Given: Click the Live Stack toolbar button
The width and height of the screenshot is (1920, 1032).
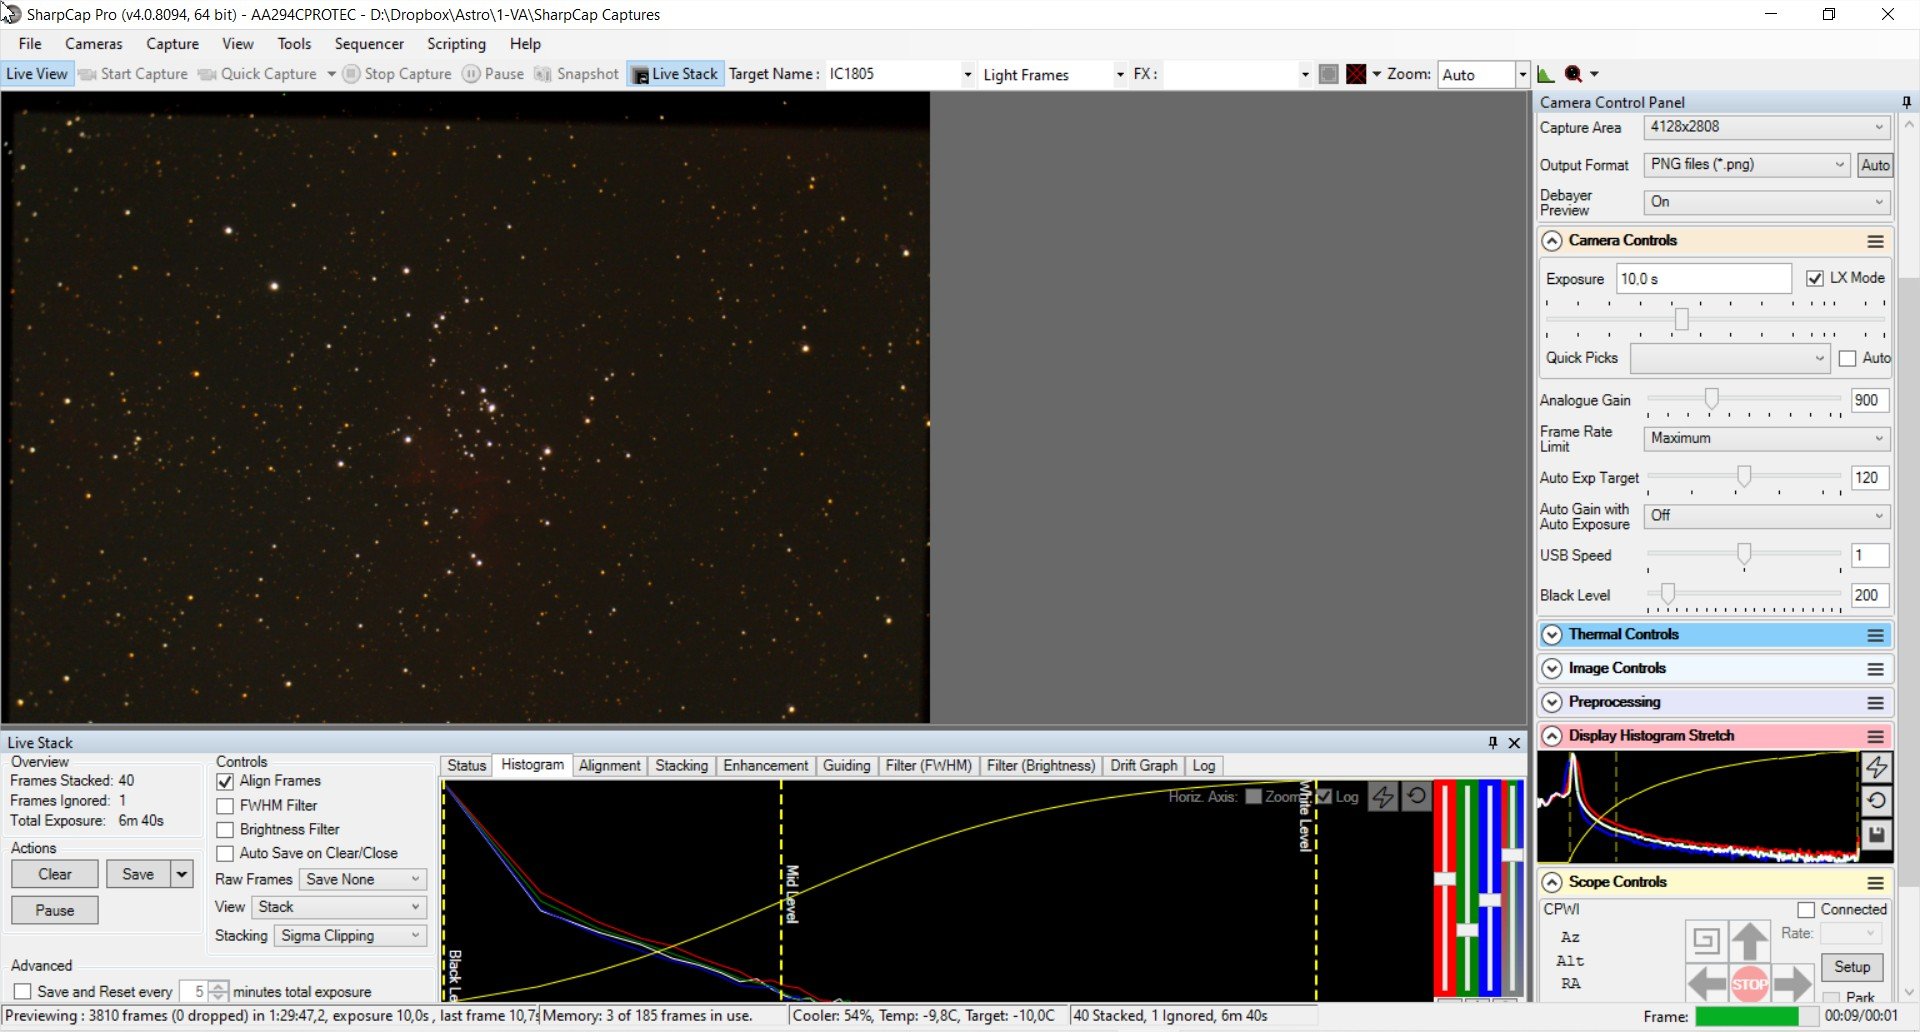Looking at the screenshot, I should (x=675, y=74).
